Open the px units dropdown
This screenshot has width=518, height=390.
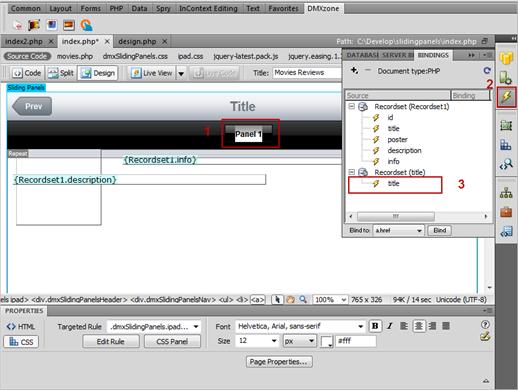point(299,341)
